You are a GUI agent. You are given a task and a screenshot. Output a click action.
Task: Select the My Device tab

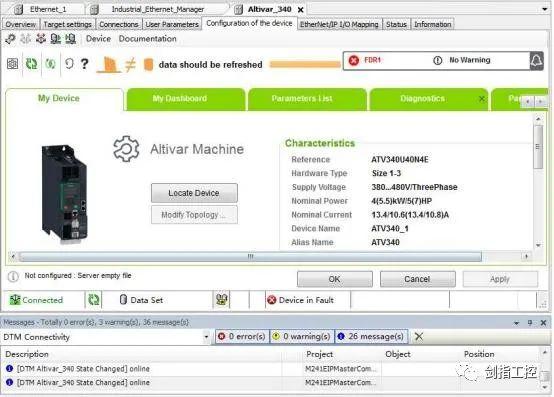[64, 99]
